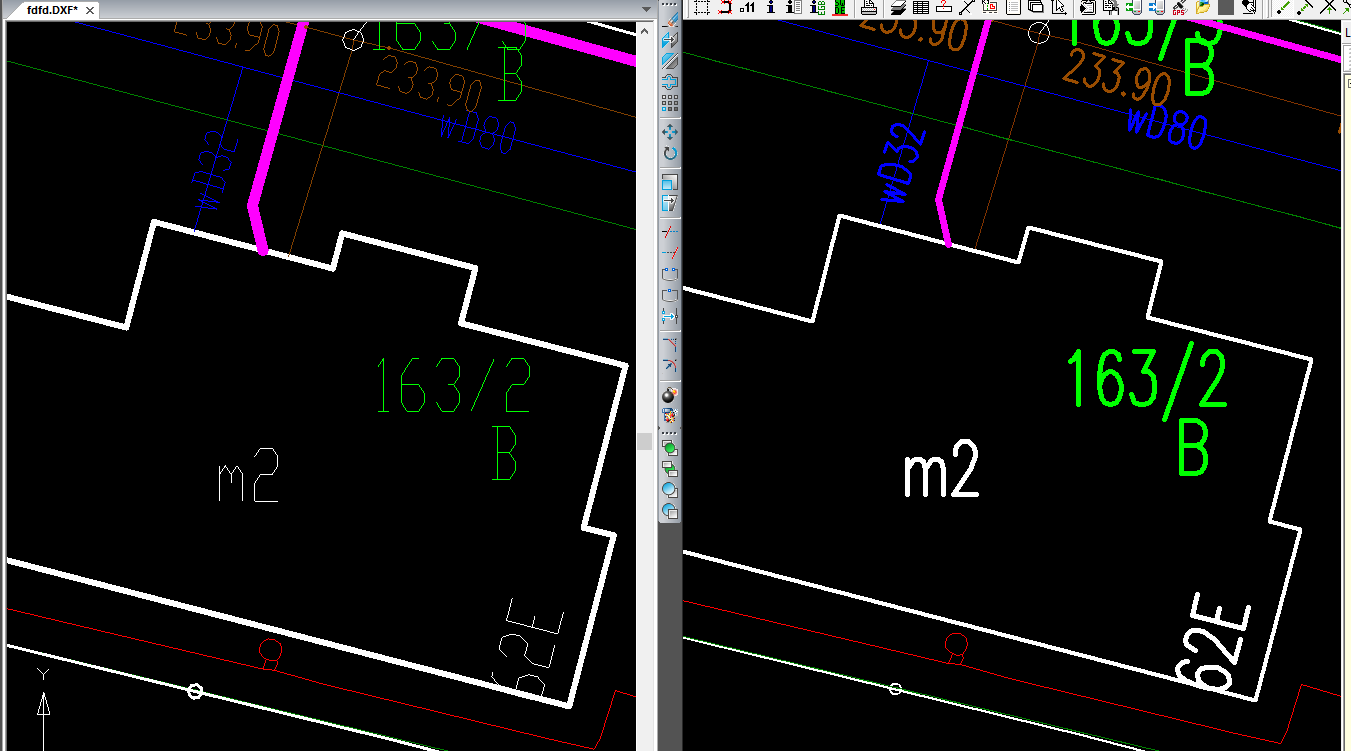Select the Erase tool in the vertical modify toolbar
This screenshot has height=751, width=1351.
pyautogui.click(x=670, y=20)
